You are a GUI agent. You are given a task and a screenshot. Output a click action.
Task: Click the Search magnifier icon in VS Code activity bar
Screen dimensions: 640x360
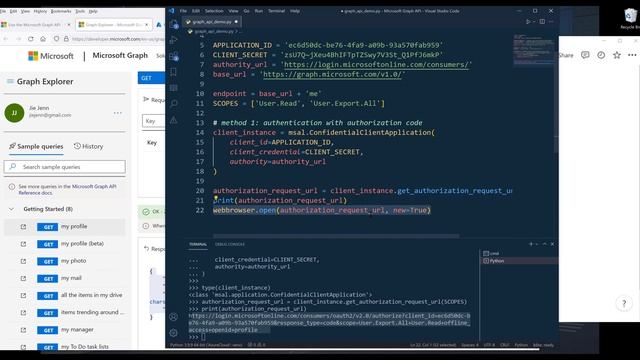coord(174,103)
